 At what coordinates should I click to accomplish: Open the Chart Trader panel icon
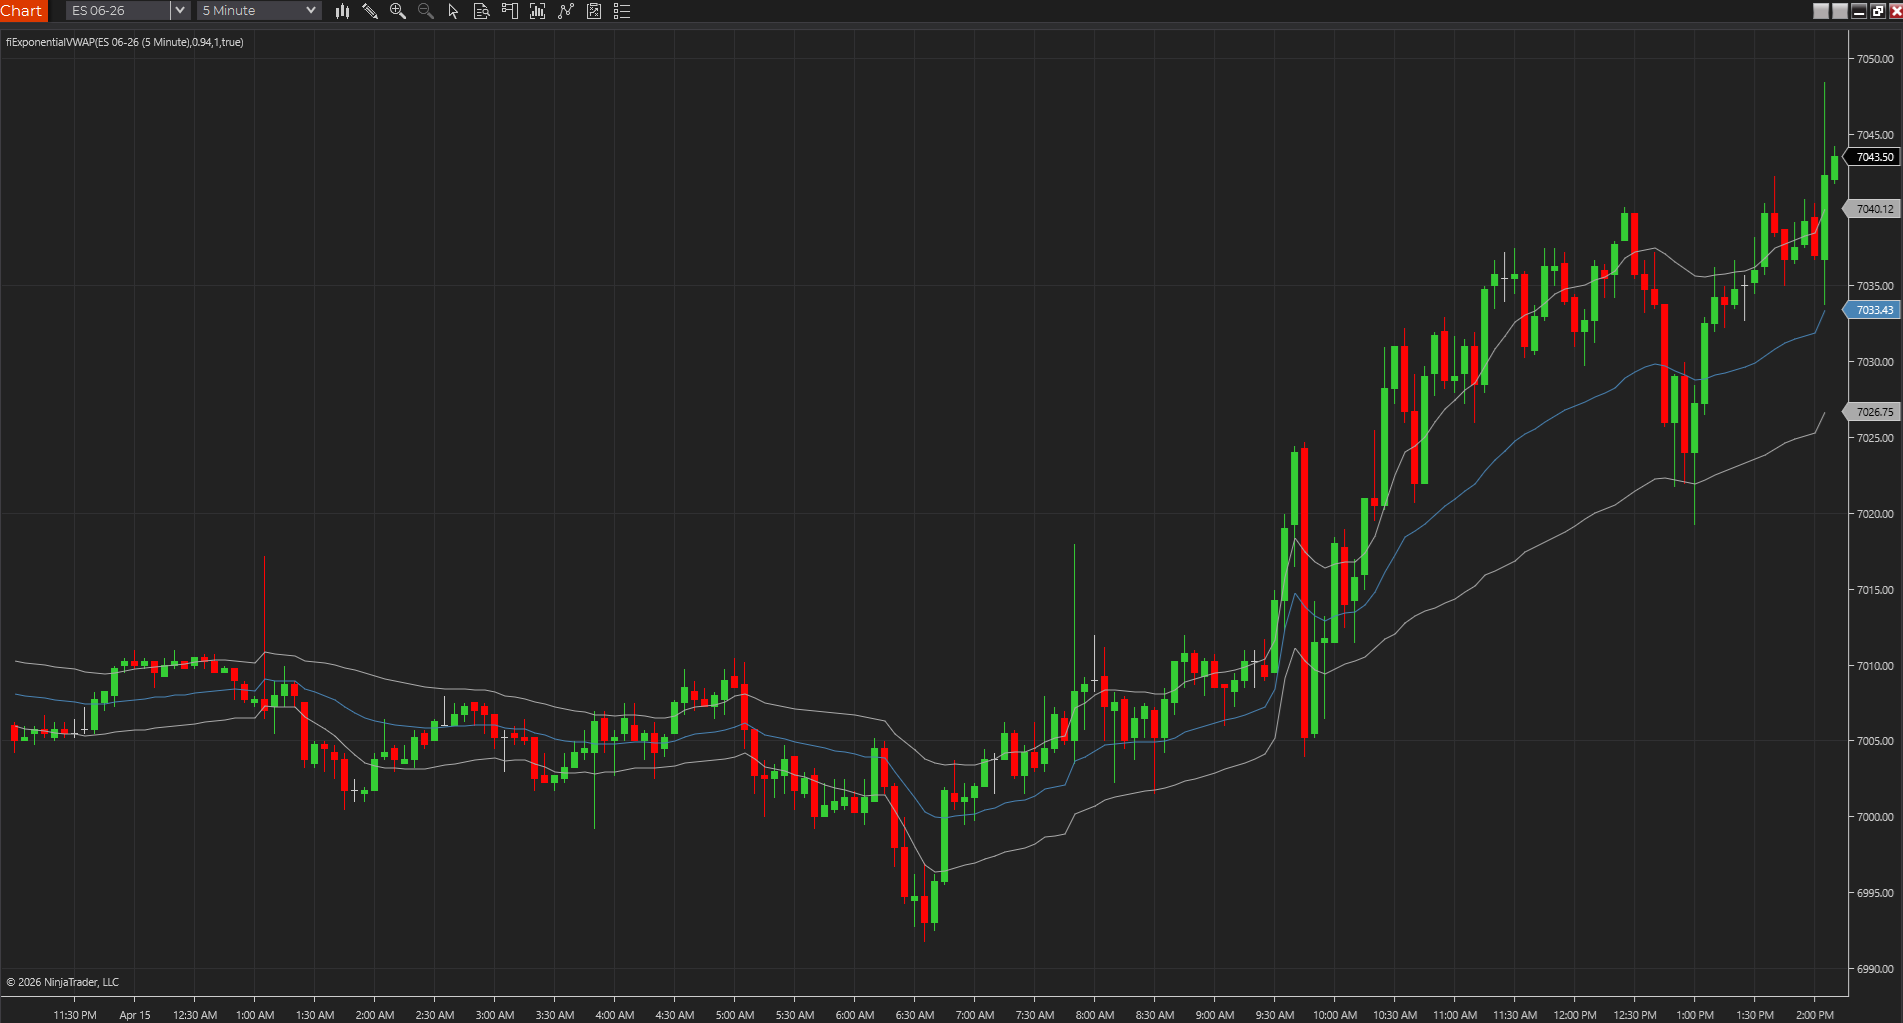tap(509, 11)
